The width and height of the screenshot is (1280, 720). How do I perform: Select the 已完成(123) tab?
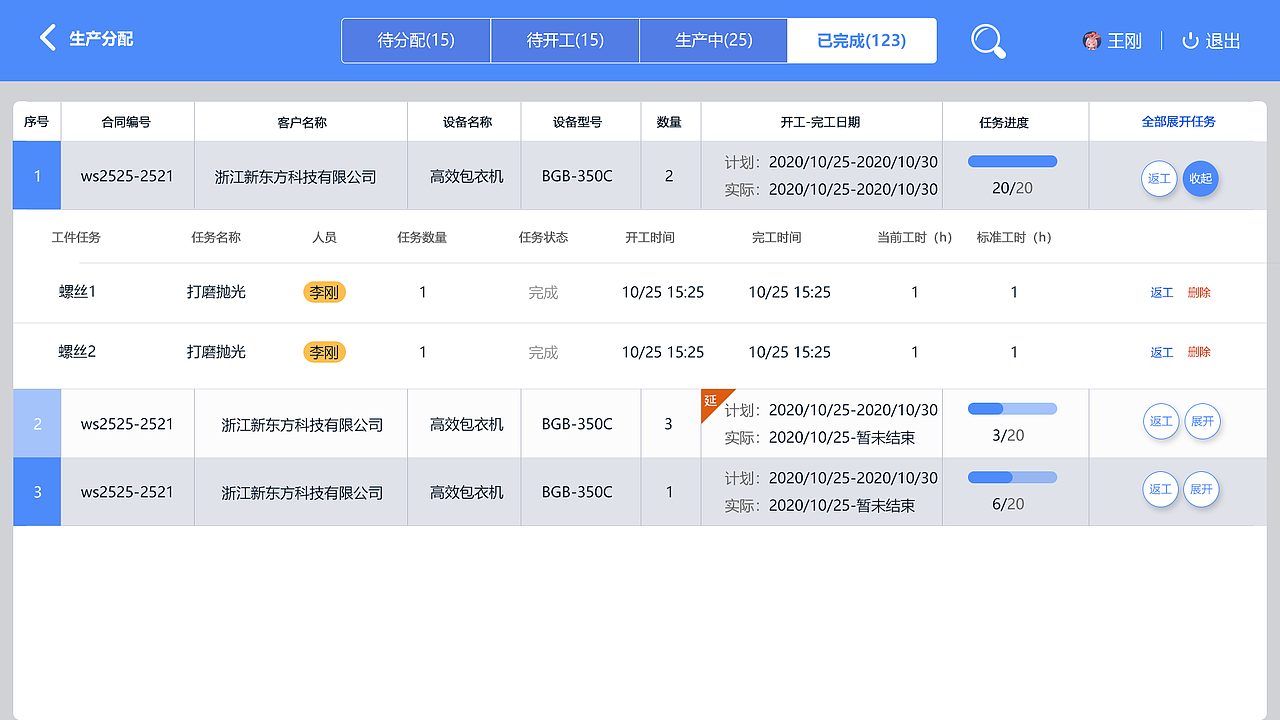(x=862, y=41)
